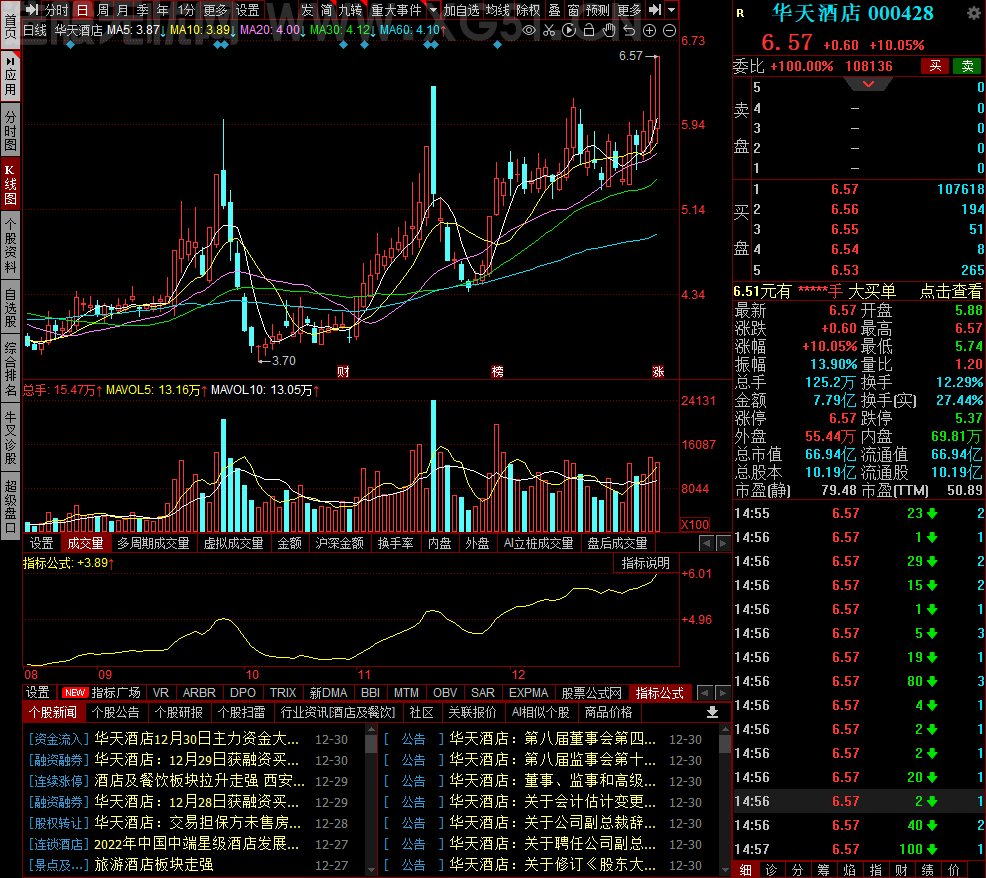Start chart replay with the circled play icon
The image size is (986, 878).
tap(569, 30)
